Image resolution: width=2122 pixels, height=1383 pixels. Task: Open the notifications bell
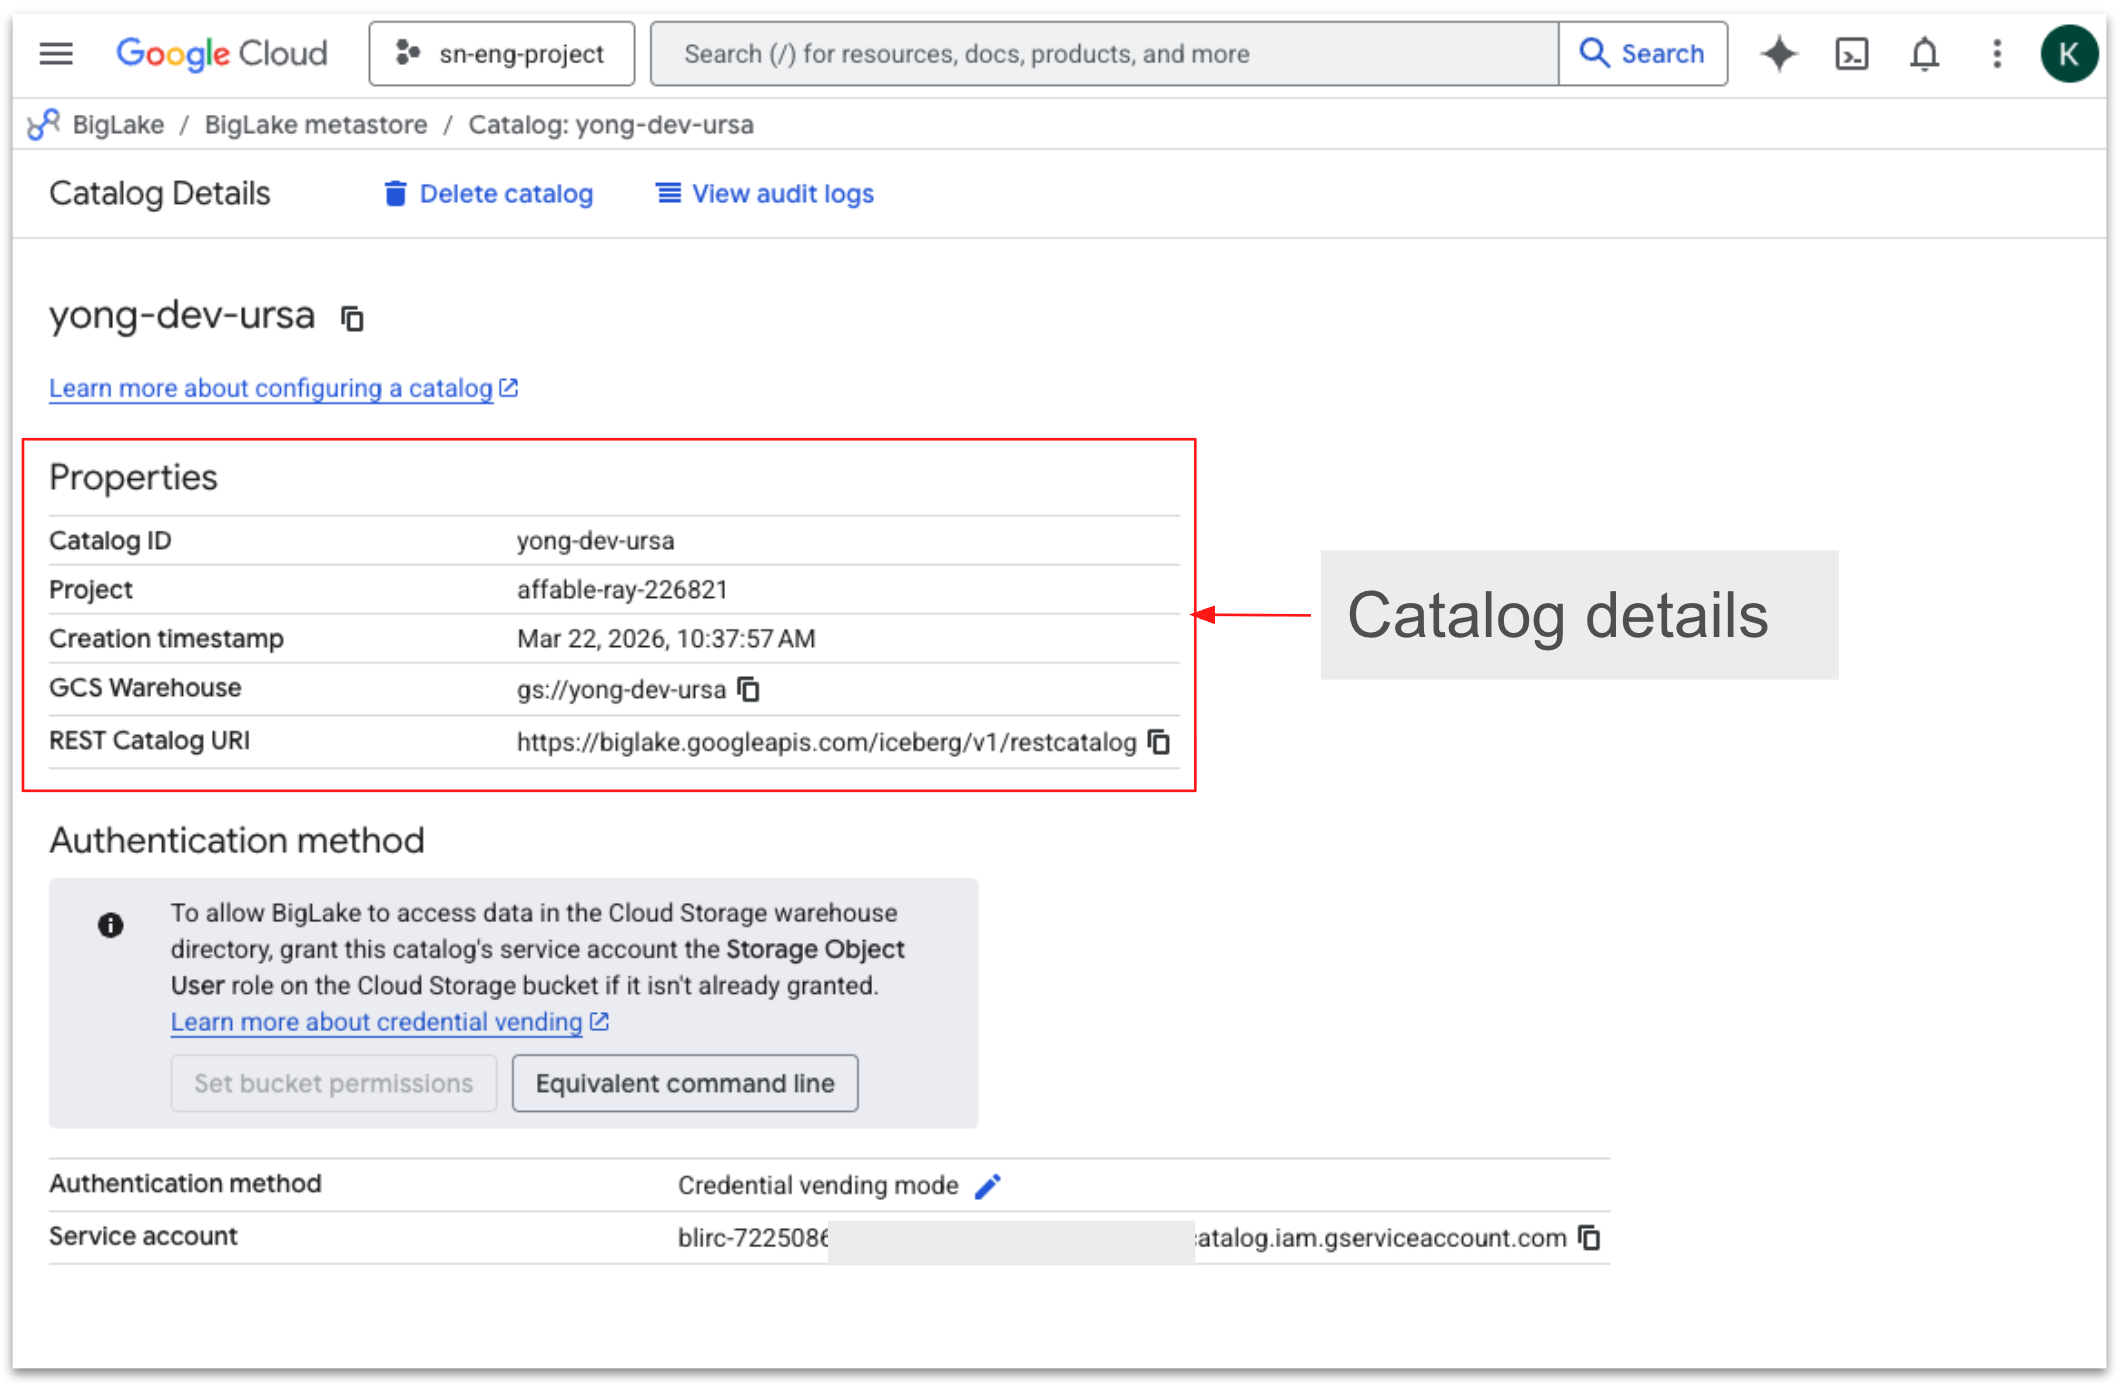click(1924, 53)
